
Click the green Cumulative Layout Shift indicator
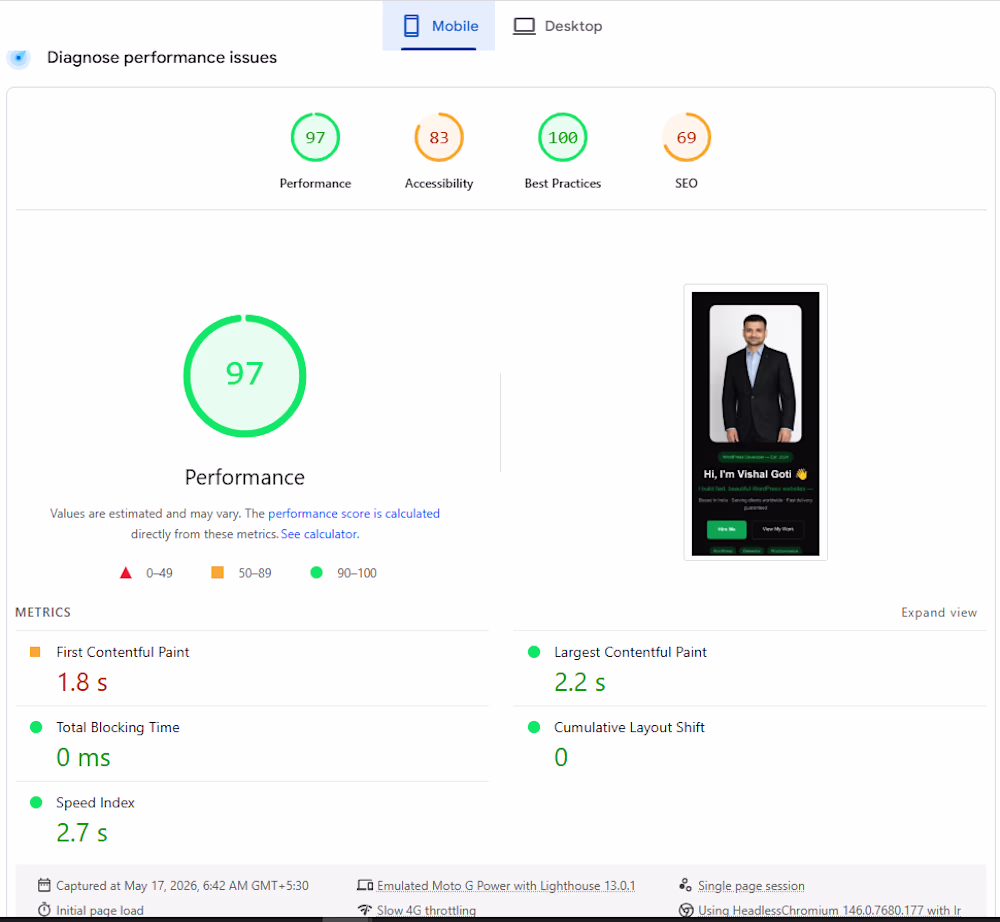[x=534, y=727]
